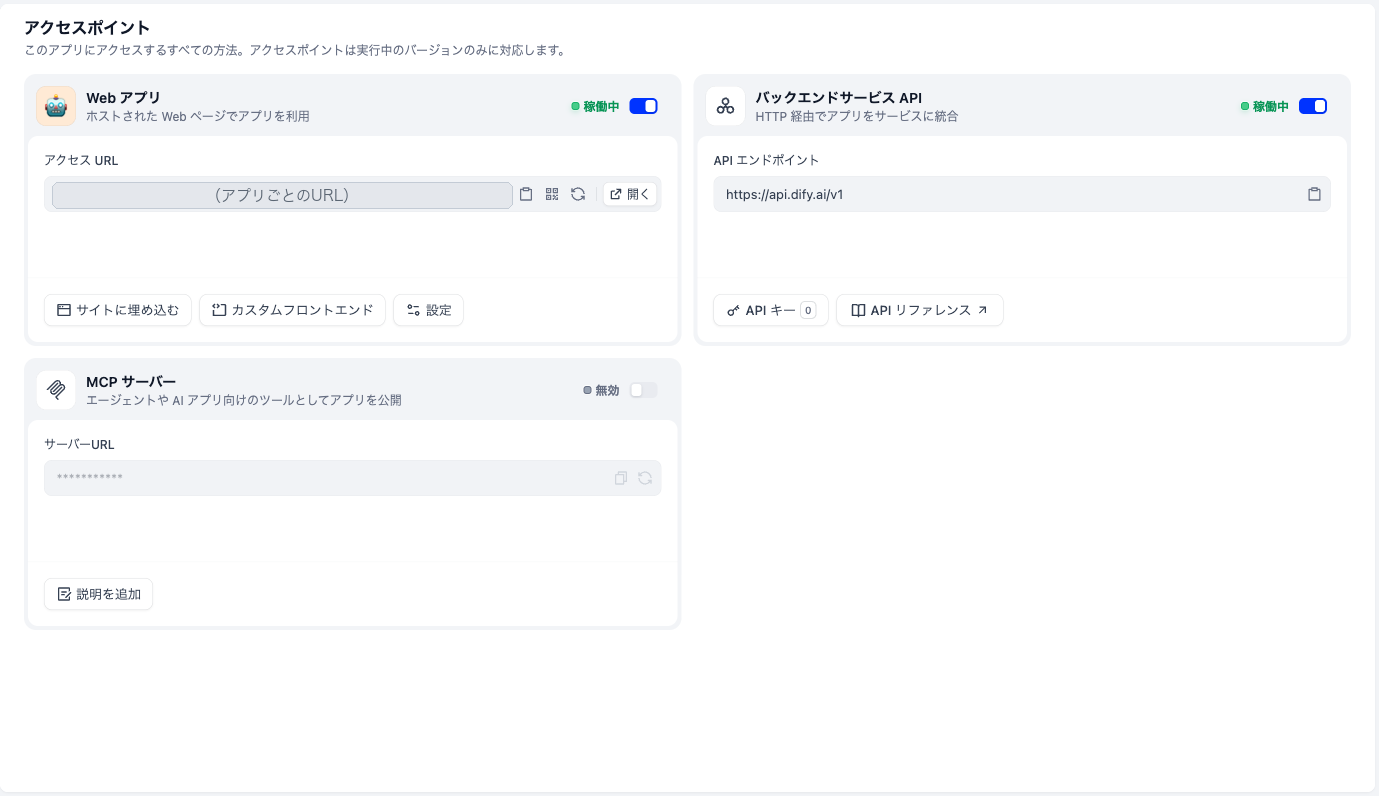Click the アクセス URL label
This screenshot has height=796, width=1379.
pyautogui.click(x=82, y=160)
